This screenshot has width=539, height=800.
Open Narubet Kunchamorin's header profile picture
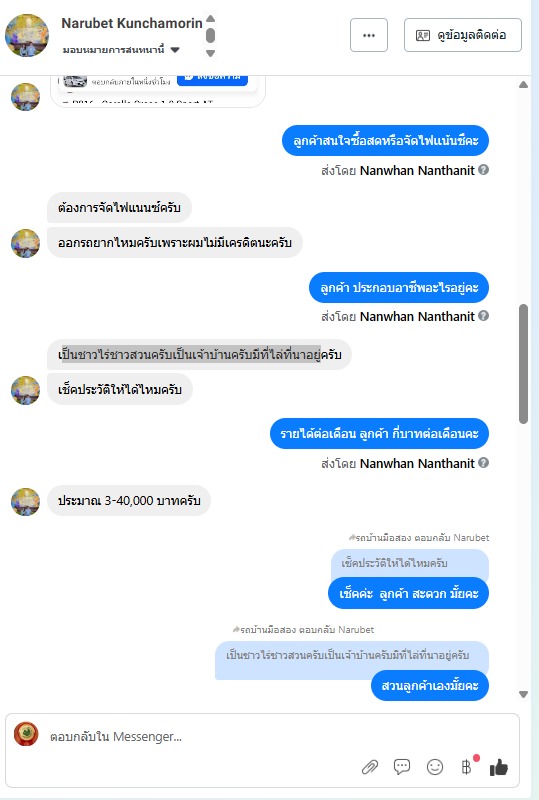[x=27, y=35]
